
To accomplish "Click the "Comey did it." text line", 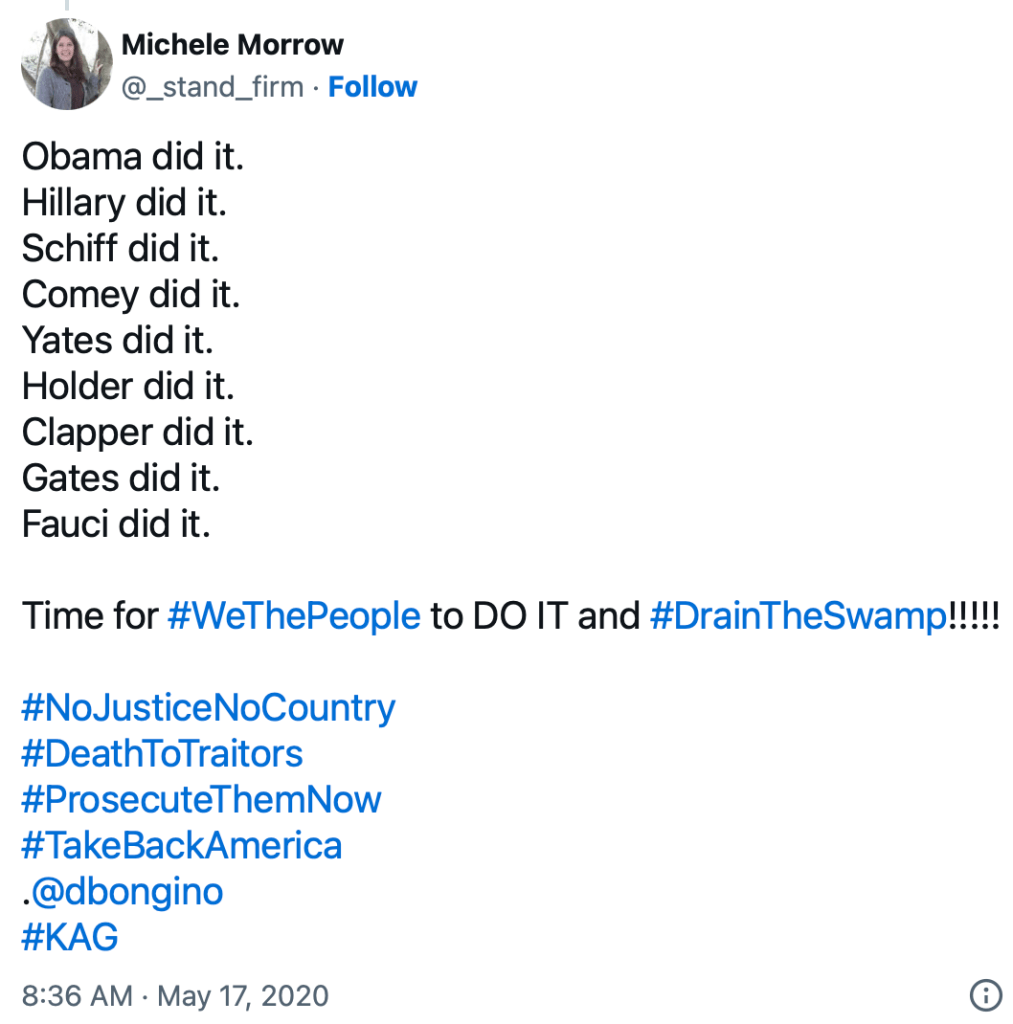I will click(131, 295).
